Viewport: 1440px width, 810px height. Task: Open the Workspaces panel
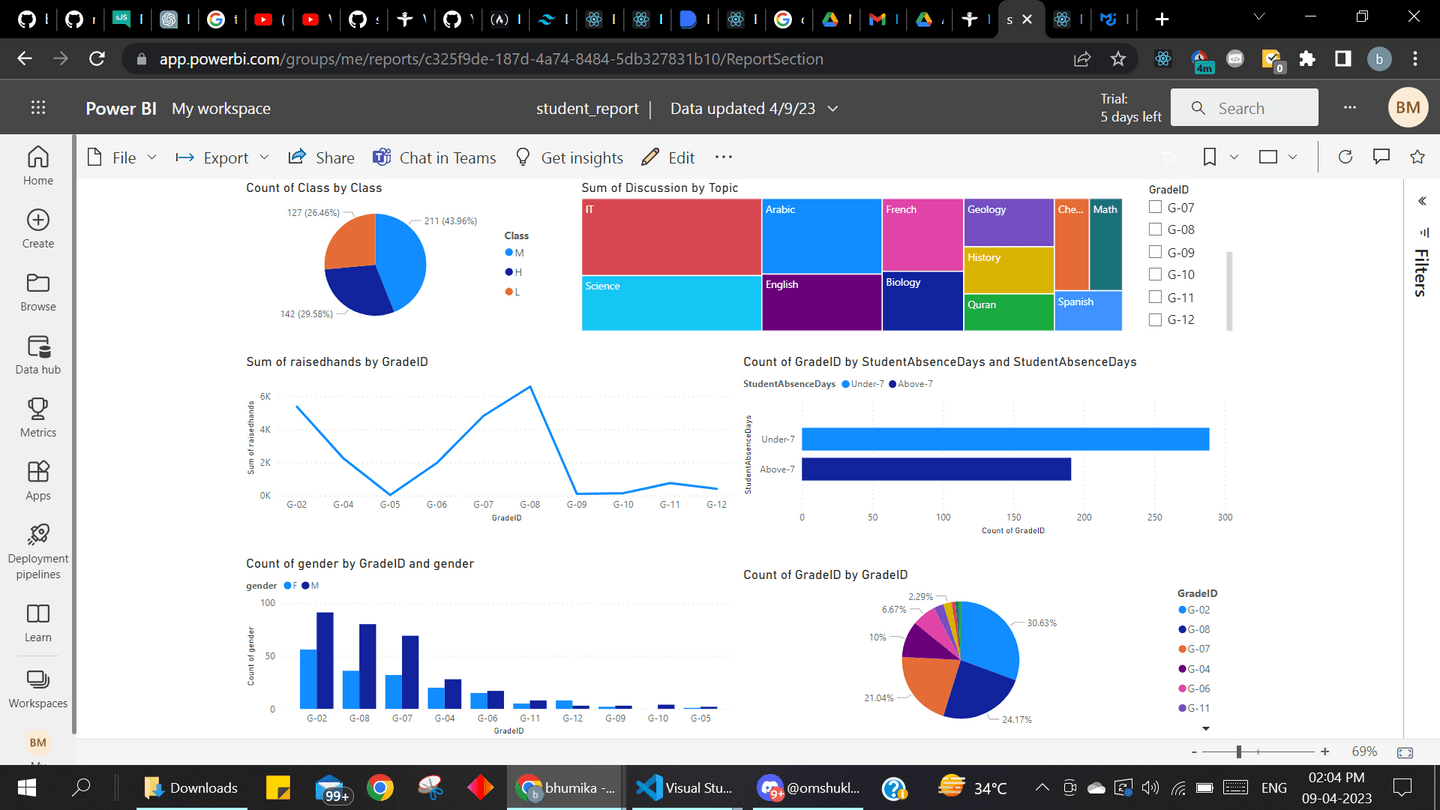click(x=38, y=689)
